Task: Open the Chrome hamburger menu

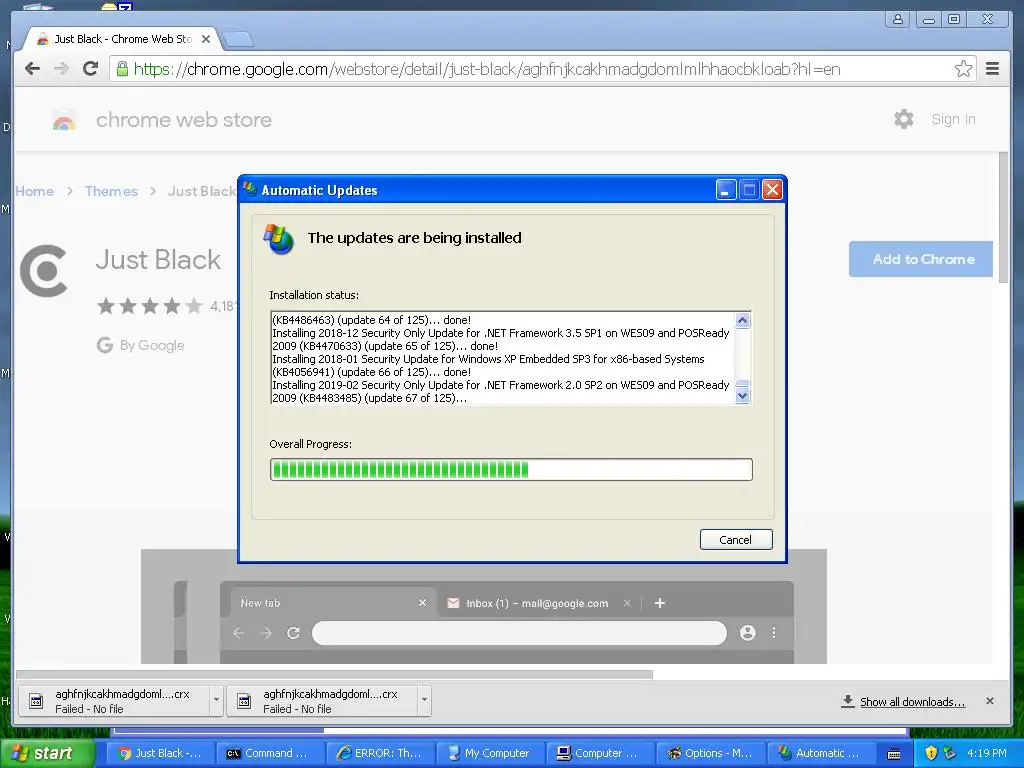Action: click(993, 69)
